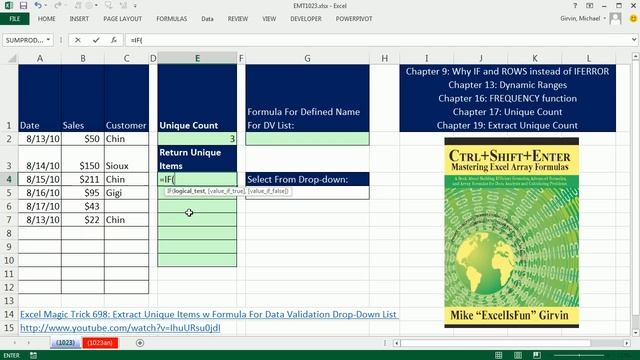Click the macro recording icon in status bar
The width and height of the screenshot is (640, 360).
tap(33, 356)
